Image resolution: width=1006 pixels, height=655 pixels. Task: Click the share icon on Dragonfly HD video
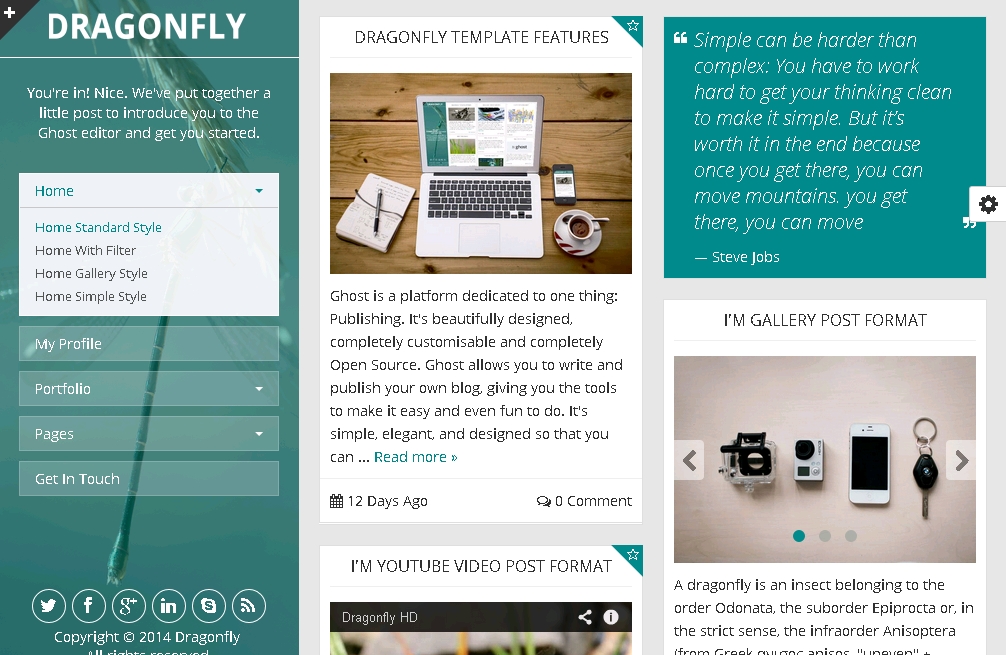coord(585,617)
